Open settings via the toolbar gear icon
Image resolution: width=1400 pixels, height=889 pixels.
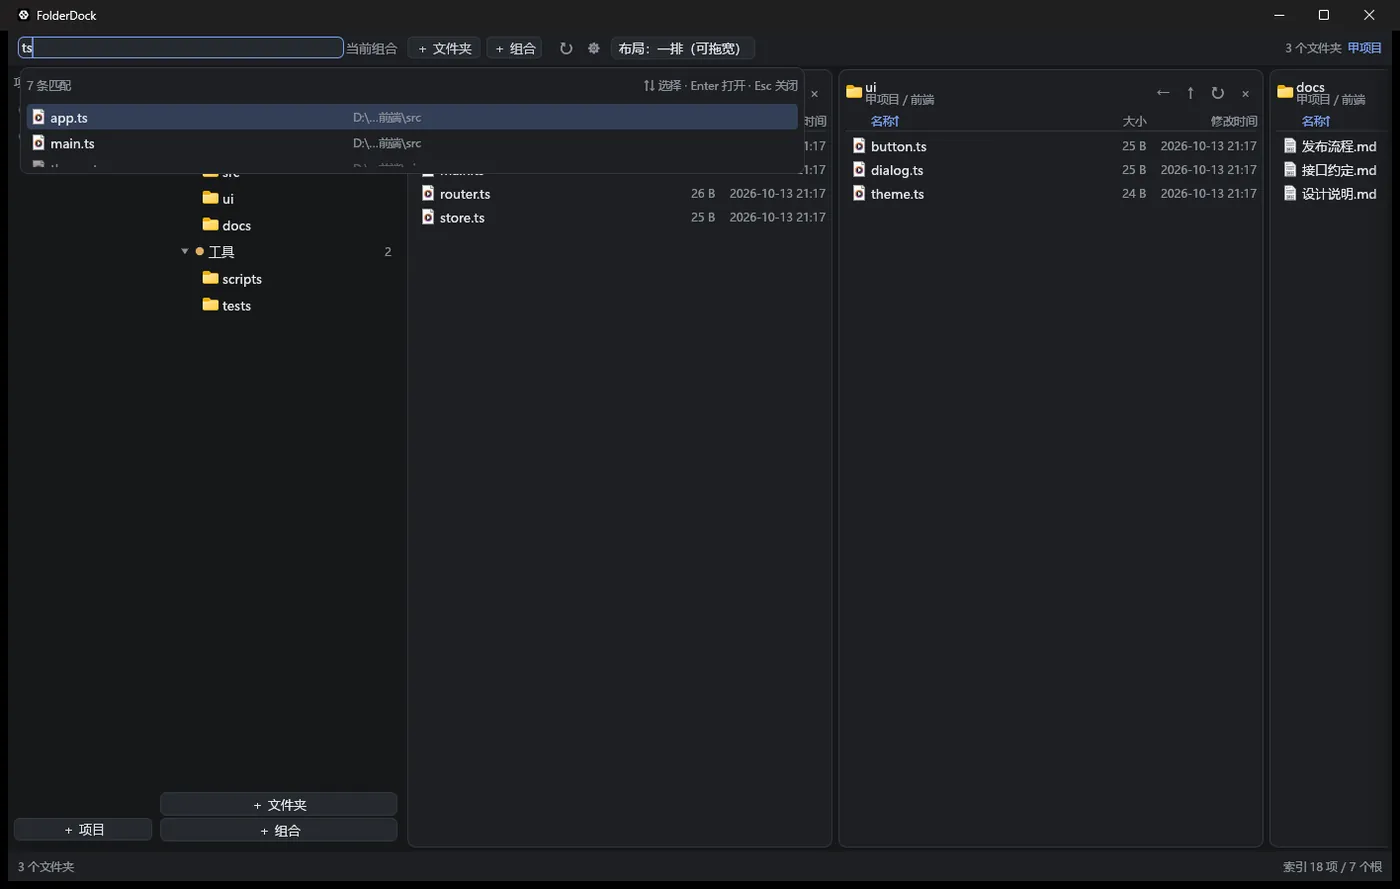(x=594, y=48)
